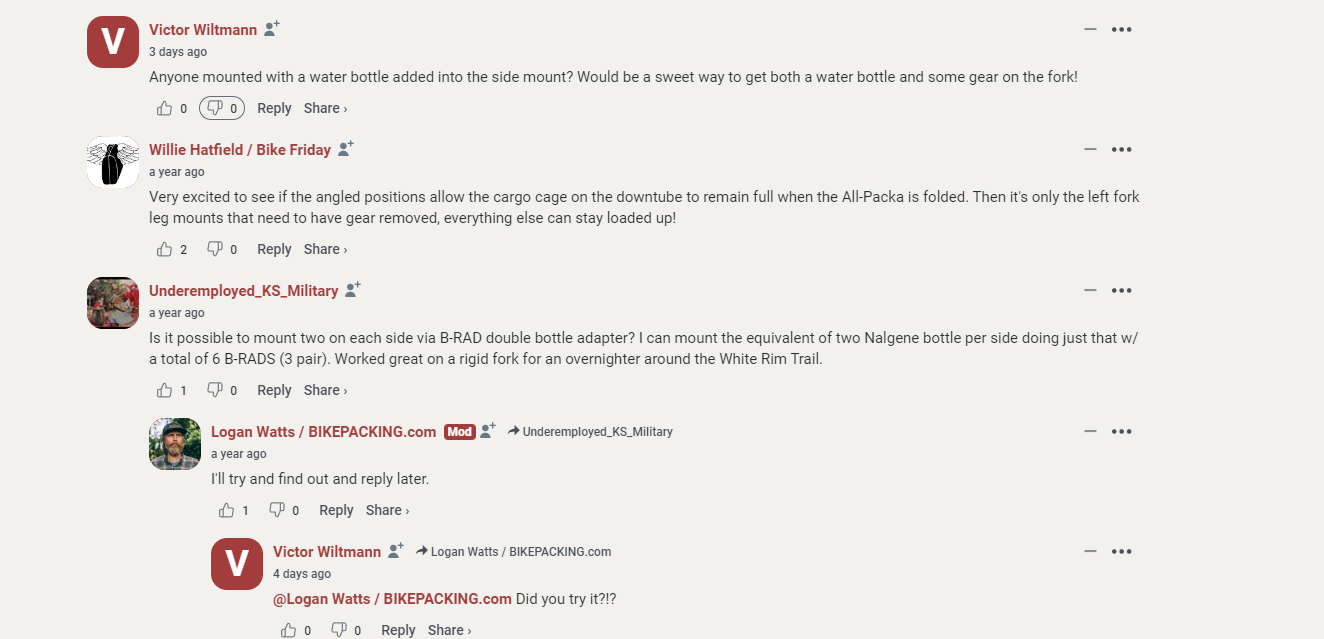Image resolution: width=1324 pixels, height=639 pixels.
Task: Downvote Victor Wiltmann's water bottle comment
Action: click(x=215, y=108)
